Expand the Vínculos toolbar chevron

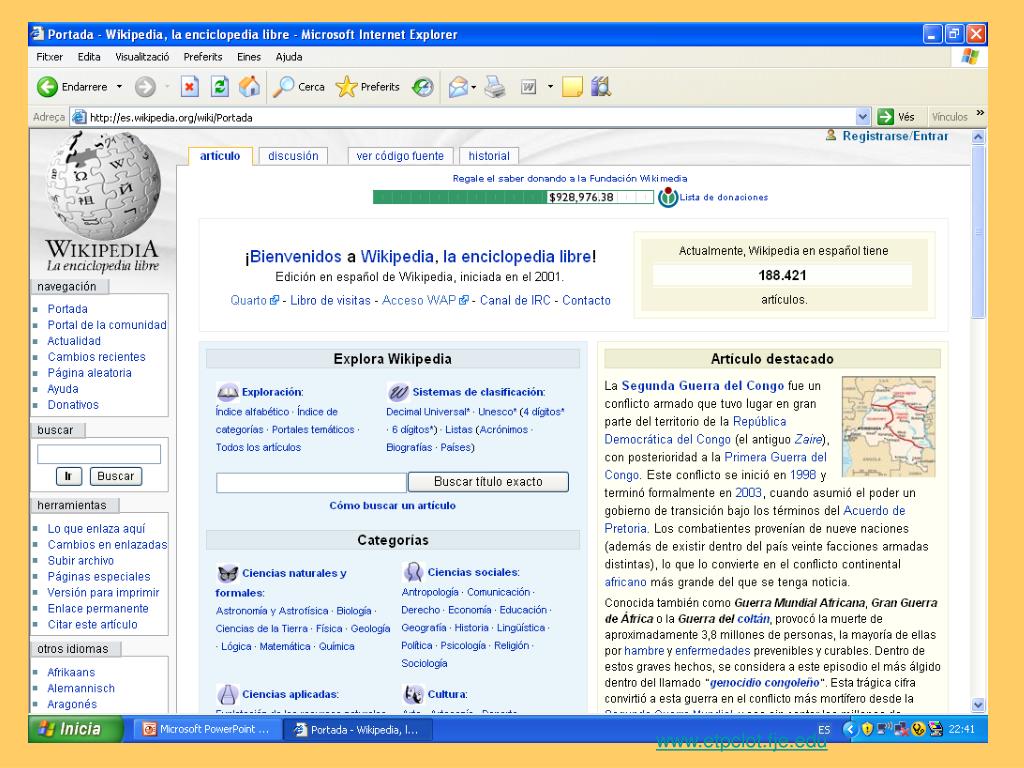pyautogui.click(x=980, y=114)
